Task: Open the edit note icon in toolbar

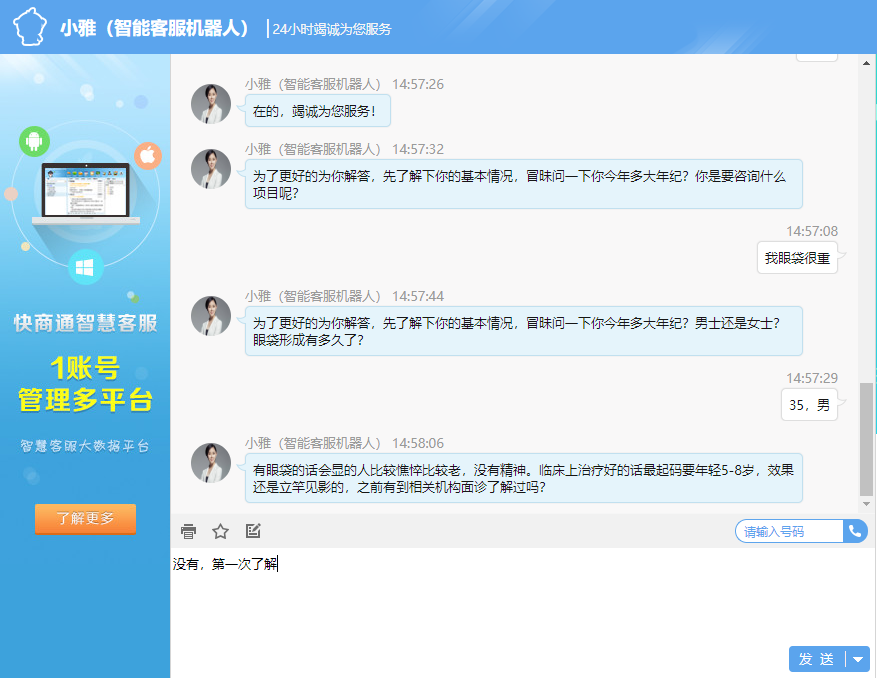Action: click(253, 531)
